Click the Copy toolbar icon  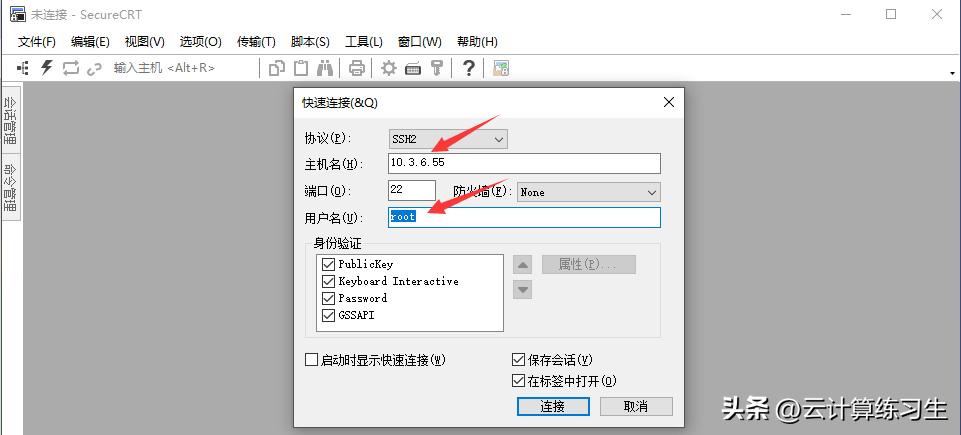coord(277,68)
